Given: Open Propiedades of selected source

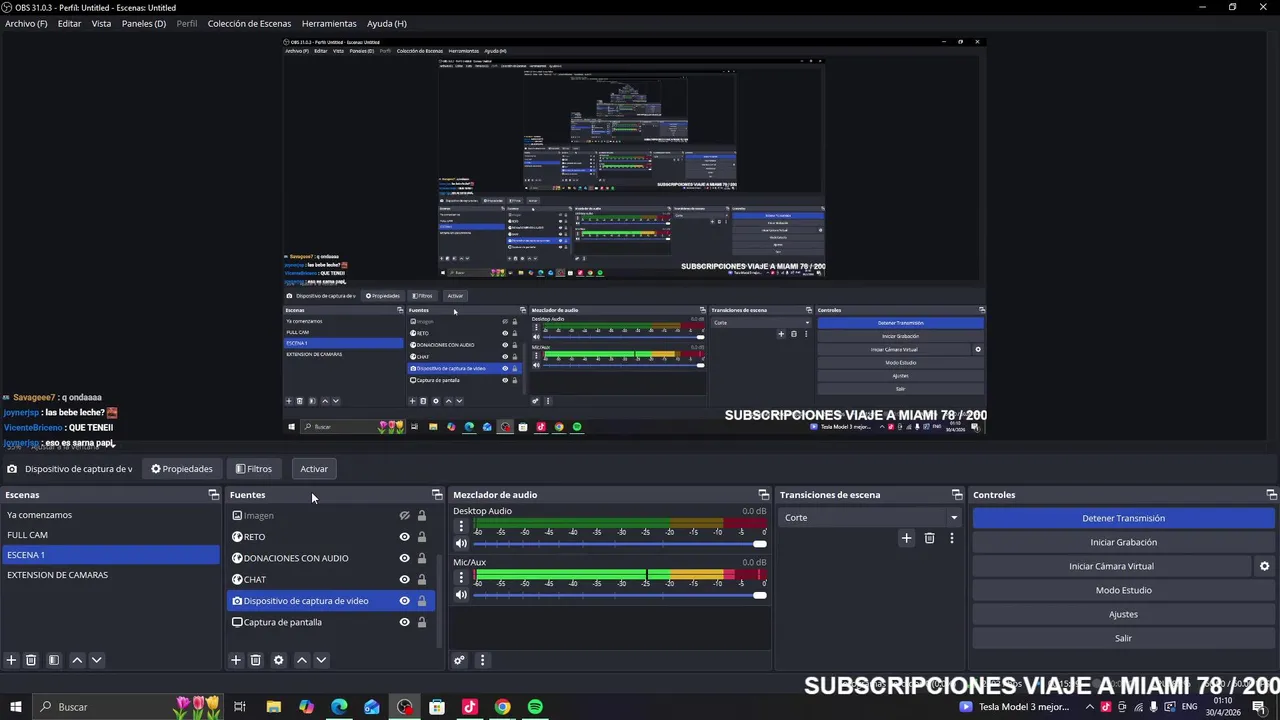Looking at the screenshot, I should (182, 469).
